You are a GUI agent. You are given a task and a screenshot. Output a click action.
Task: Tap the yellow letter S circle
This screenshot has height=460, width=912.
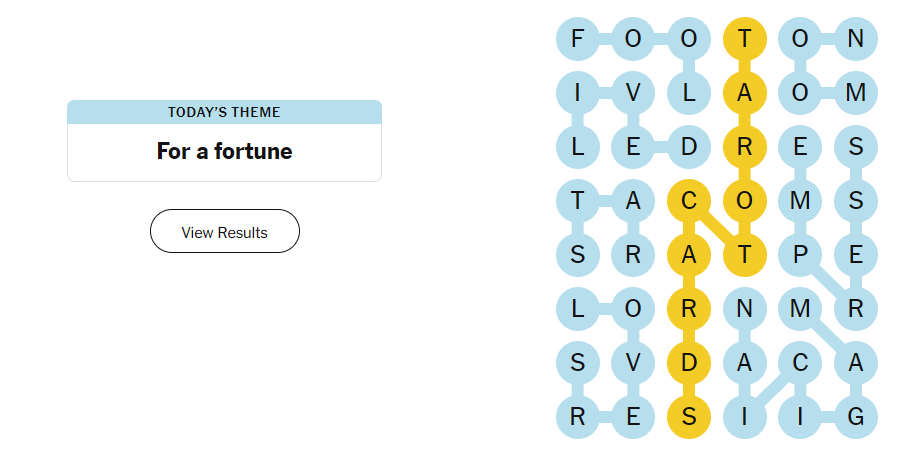point(688,416)
